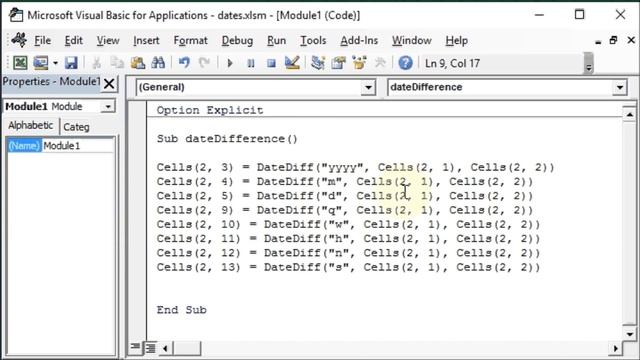
Task: Open Find with the binoculars icon
Action: (158, 63)
